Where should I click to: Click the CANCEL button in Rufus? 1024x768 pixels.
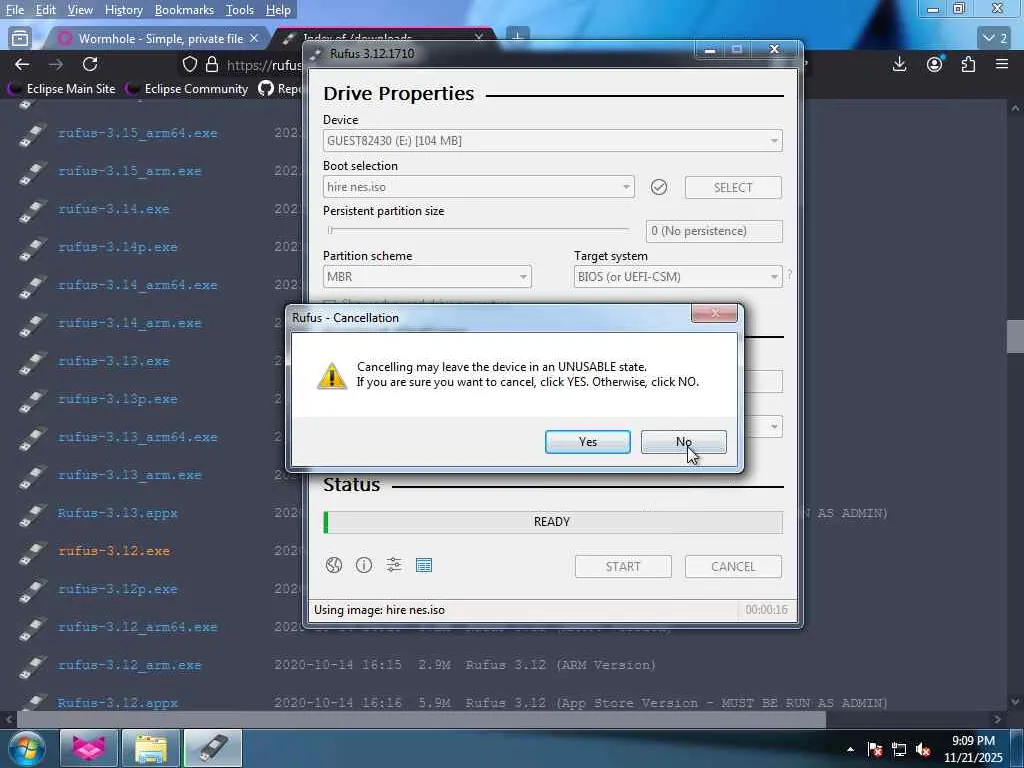coord(733,566)
